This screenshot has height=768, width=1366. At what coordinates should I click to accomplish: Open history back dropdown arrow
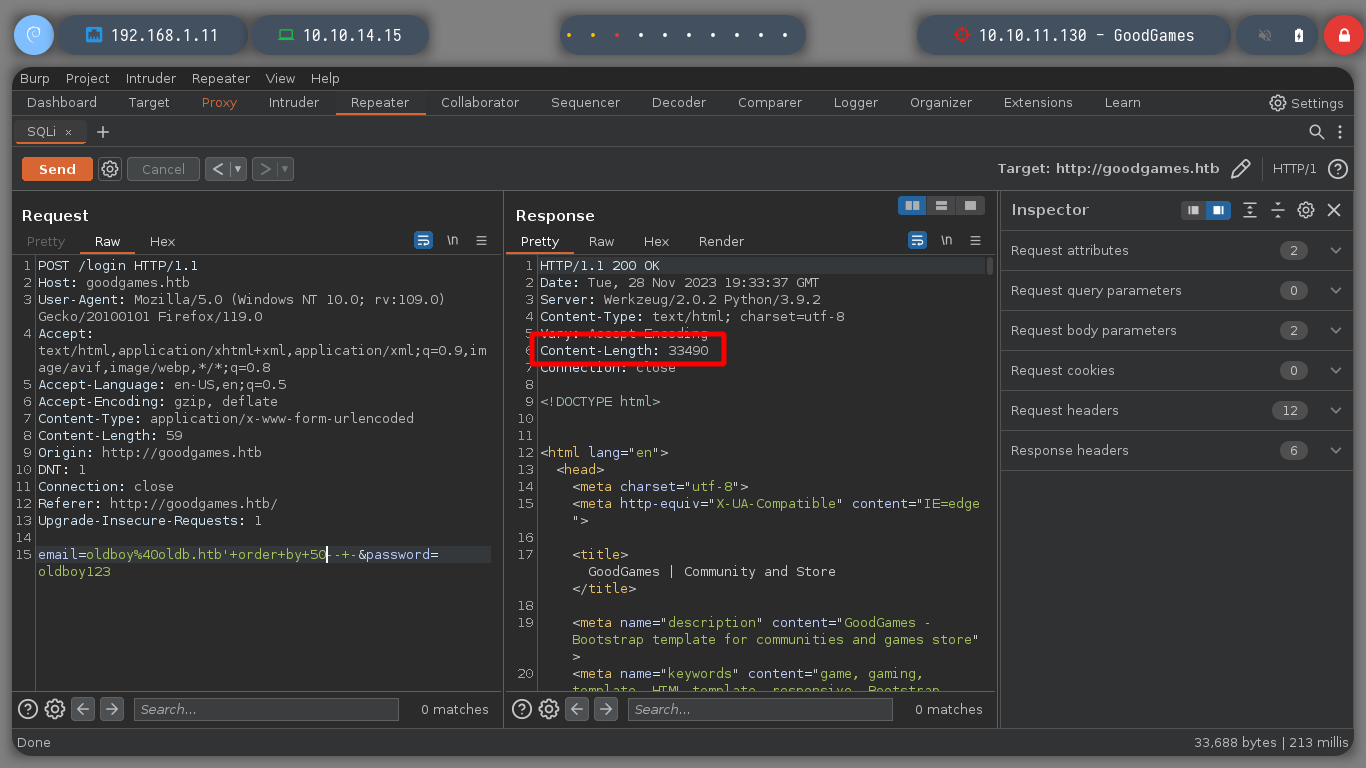238,169
